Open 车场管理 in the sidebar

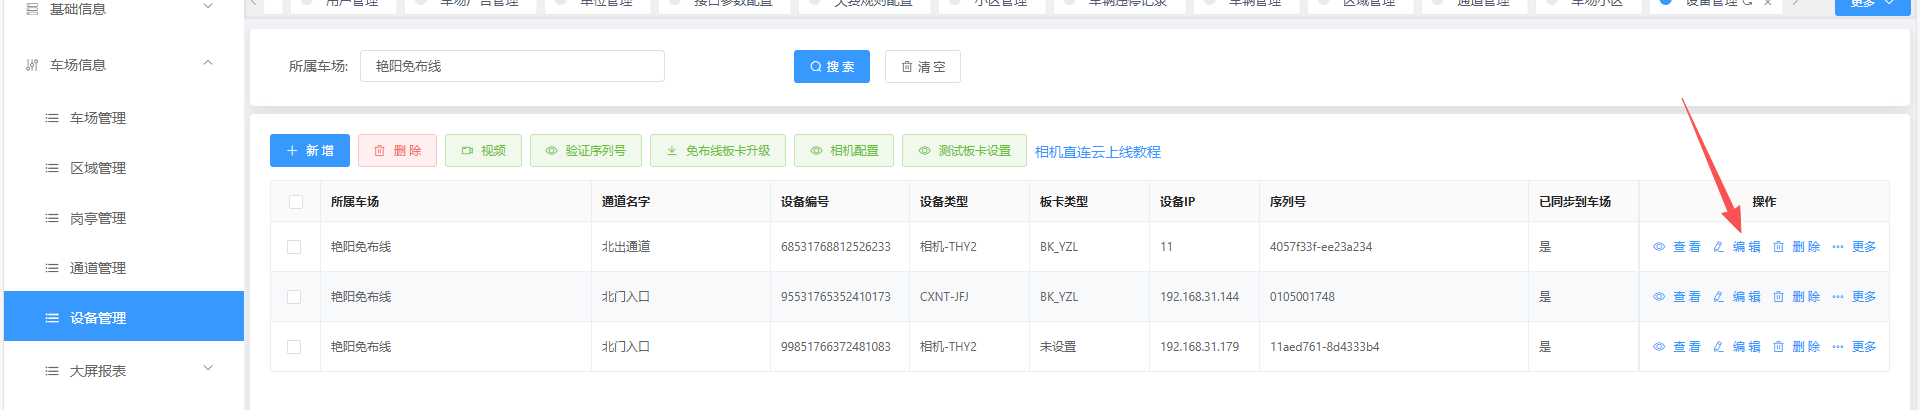[123, 118]
